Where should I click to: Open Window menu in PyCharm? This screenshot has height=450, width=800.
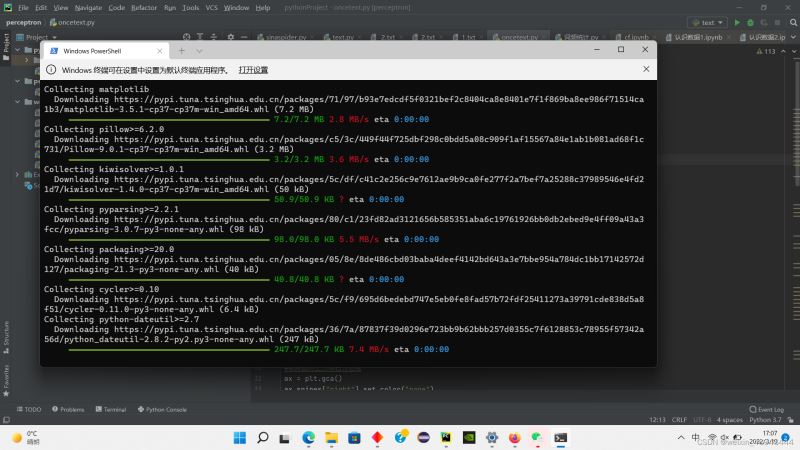(236, 8)
